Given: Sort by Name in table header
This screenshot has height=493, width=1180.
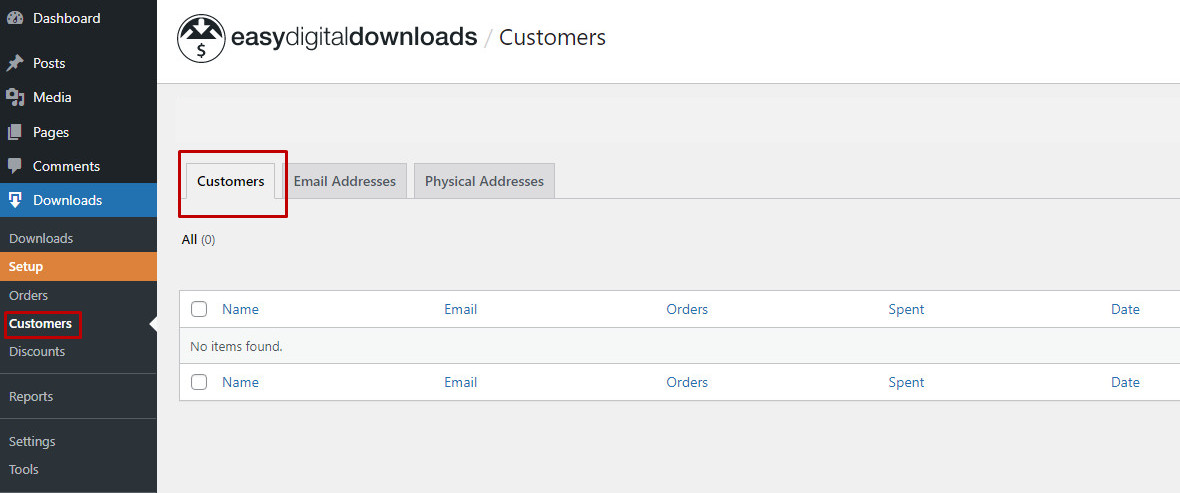Looking at the screenshot, I should 240,309.
